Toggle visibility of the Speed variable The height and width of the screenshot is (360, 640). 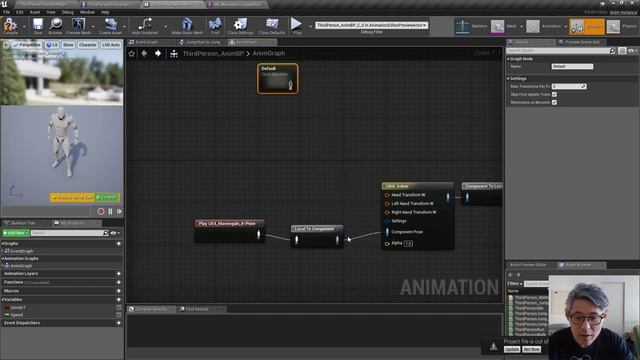pyautogui.click(x=119, y=315)
